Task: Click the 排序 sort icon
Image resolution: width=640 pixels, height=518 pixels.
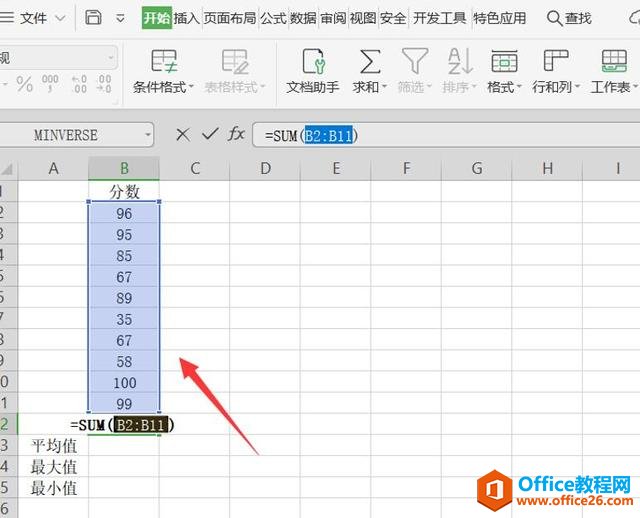Action: coord(460,61)
